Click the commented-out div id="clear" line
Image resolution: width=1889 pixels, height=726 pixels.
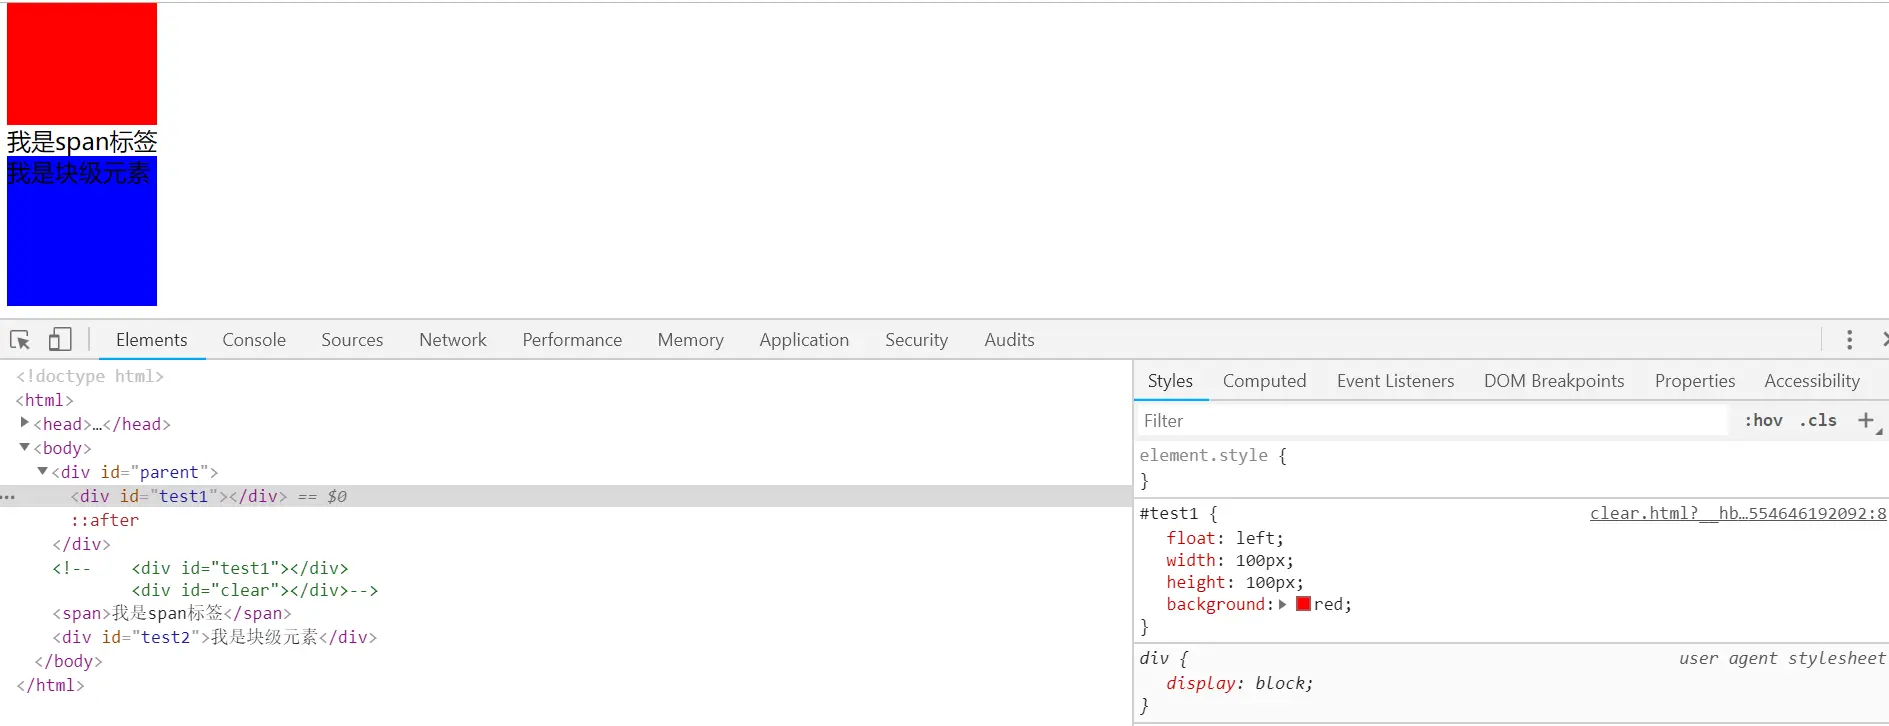[255, 590]
